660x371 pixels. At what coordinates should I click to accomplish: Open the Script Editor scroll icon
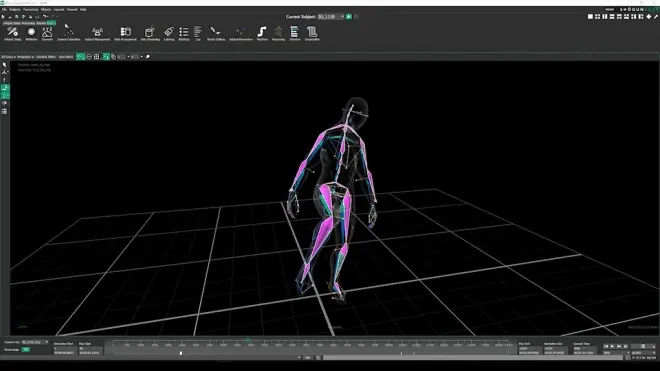pos(312,33)
